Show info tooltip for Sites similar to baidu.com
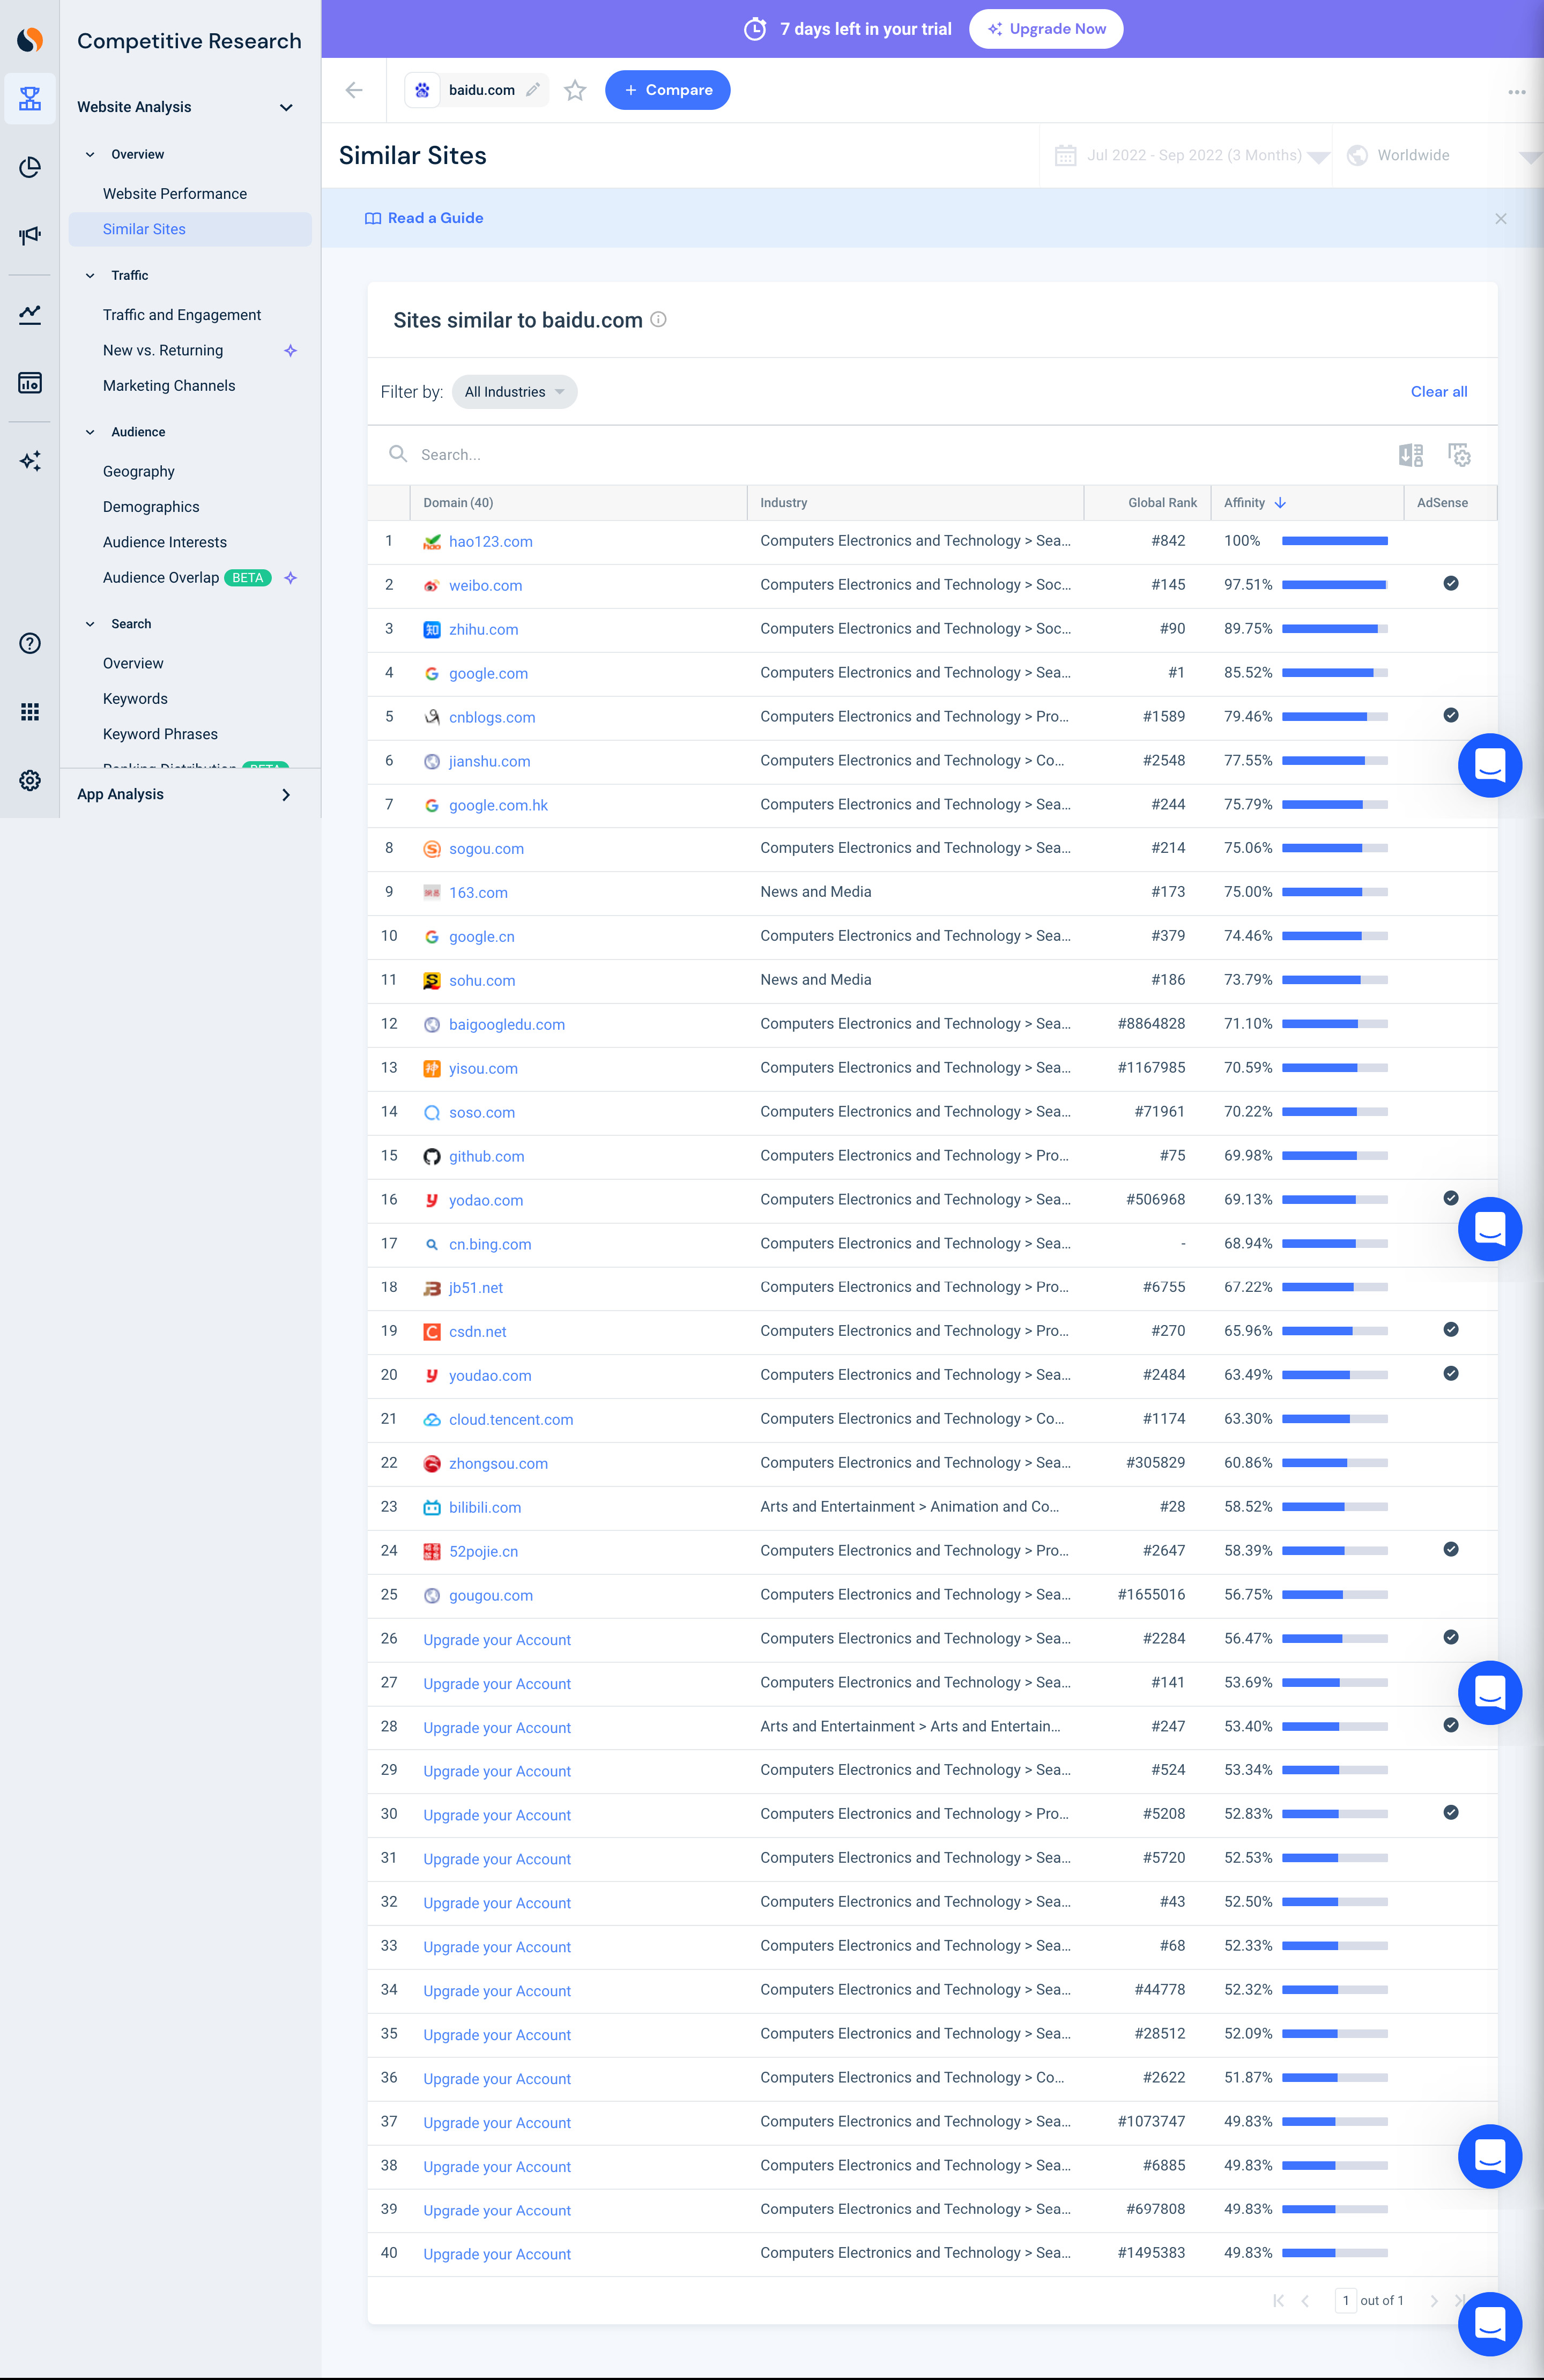This screenshot has width=1544, height=2380. click(x=658, y=319)
